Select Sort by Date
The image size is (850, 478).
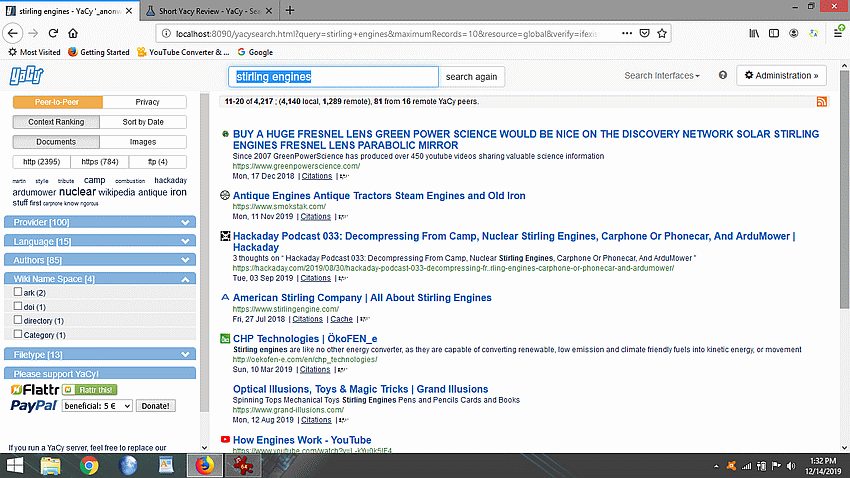(143, 122)
